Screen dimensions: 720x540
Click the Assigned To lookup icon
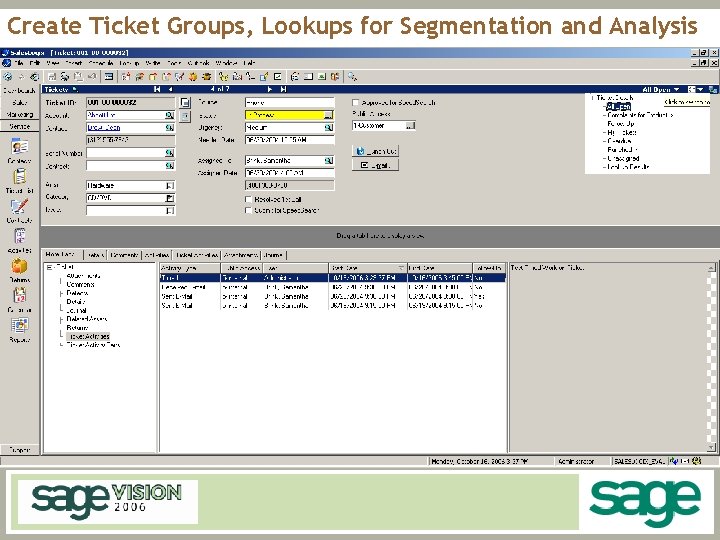(x=328, y=160)
